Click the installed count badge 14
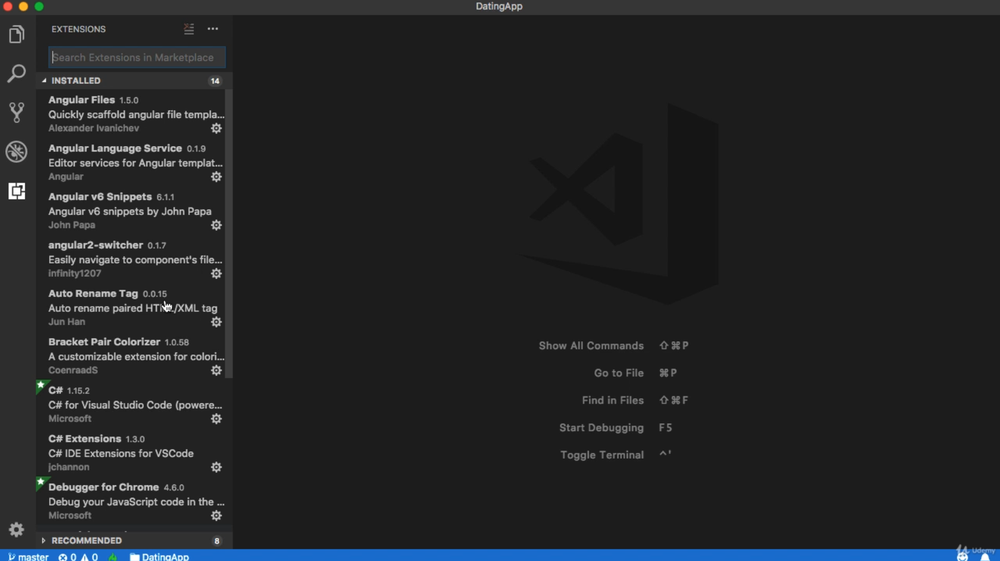 (215, 81)
